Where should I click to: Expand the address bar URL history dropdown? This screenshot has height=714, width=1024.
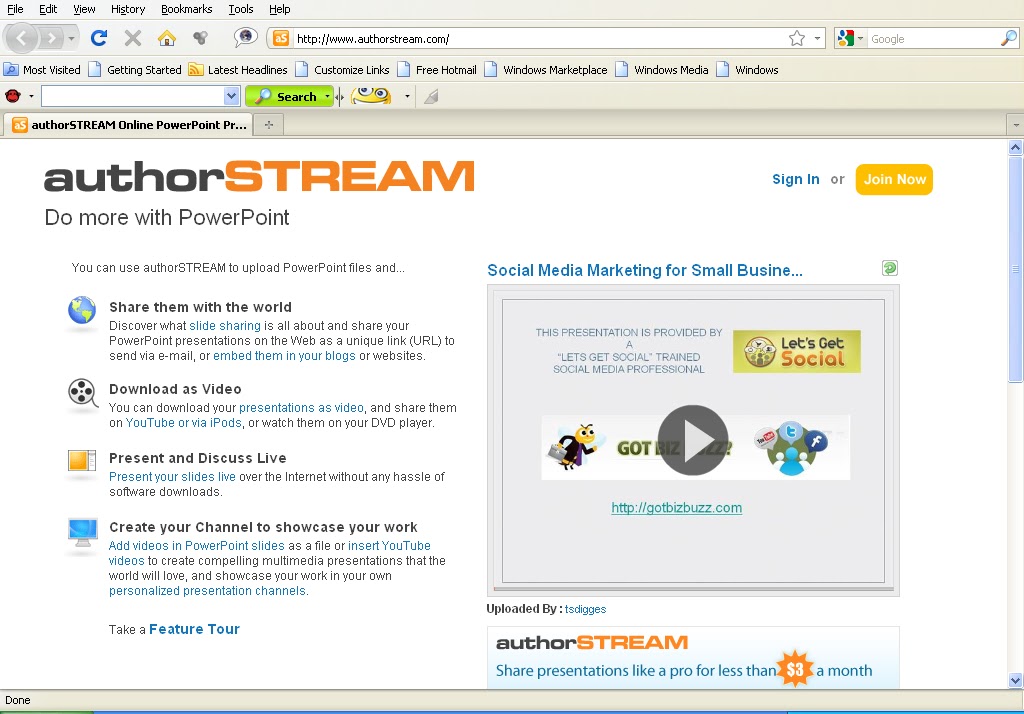[817, 39]
